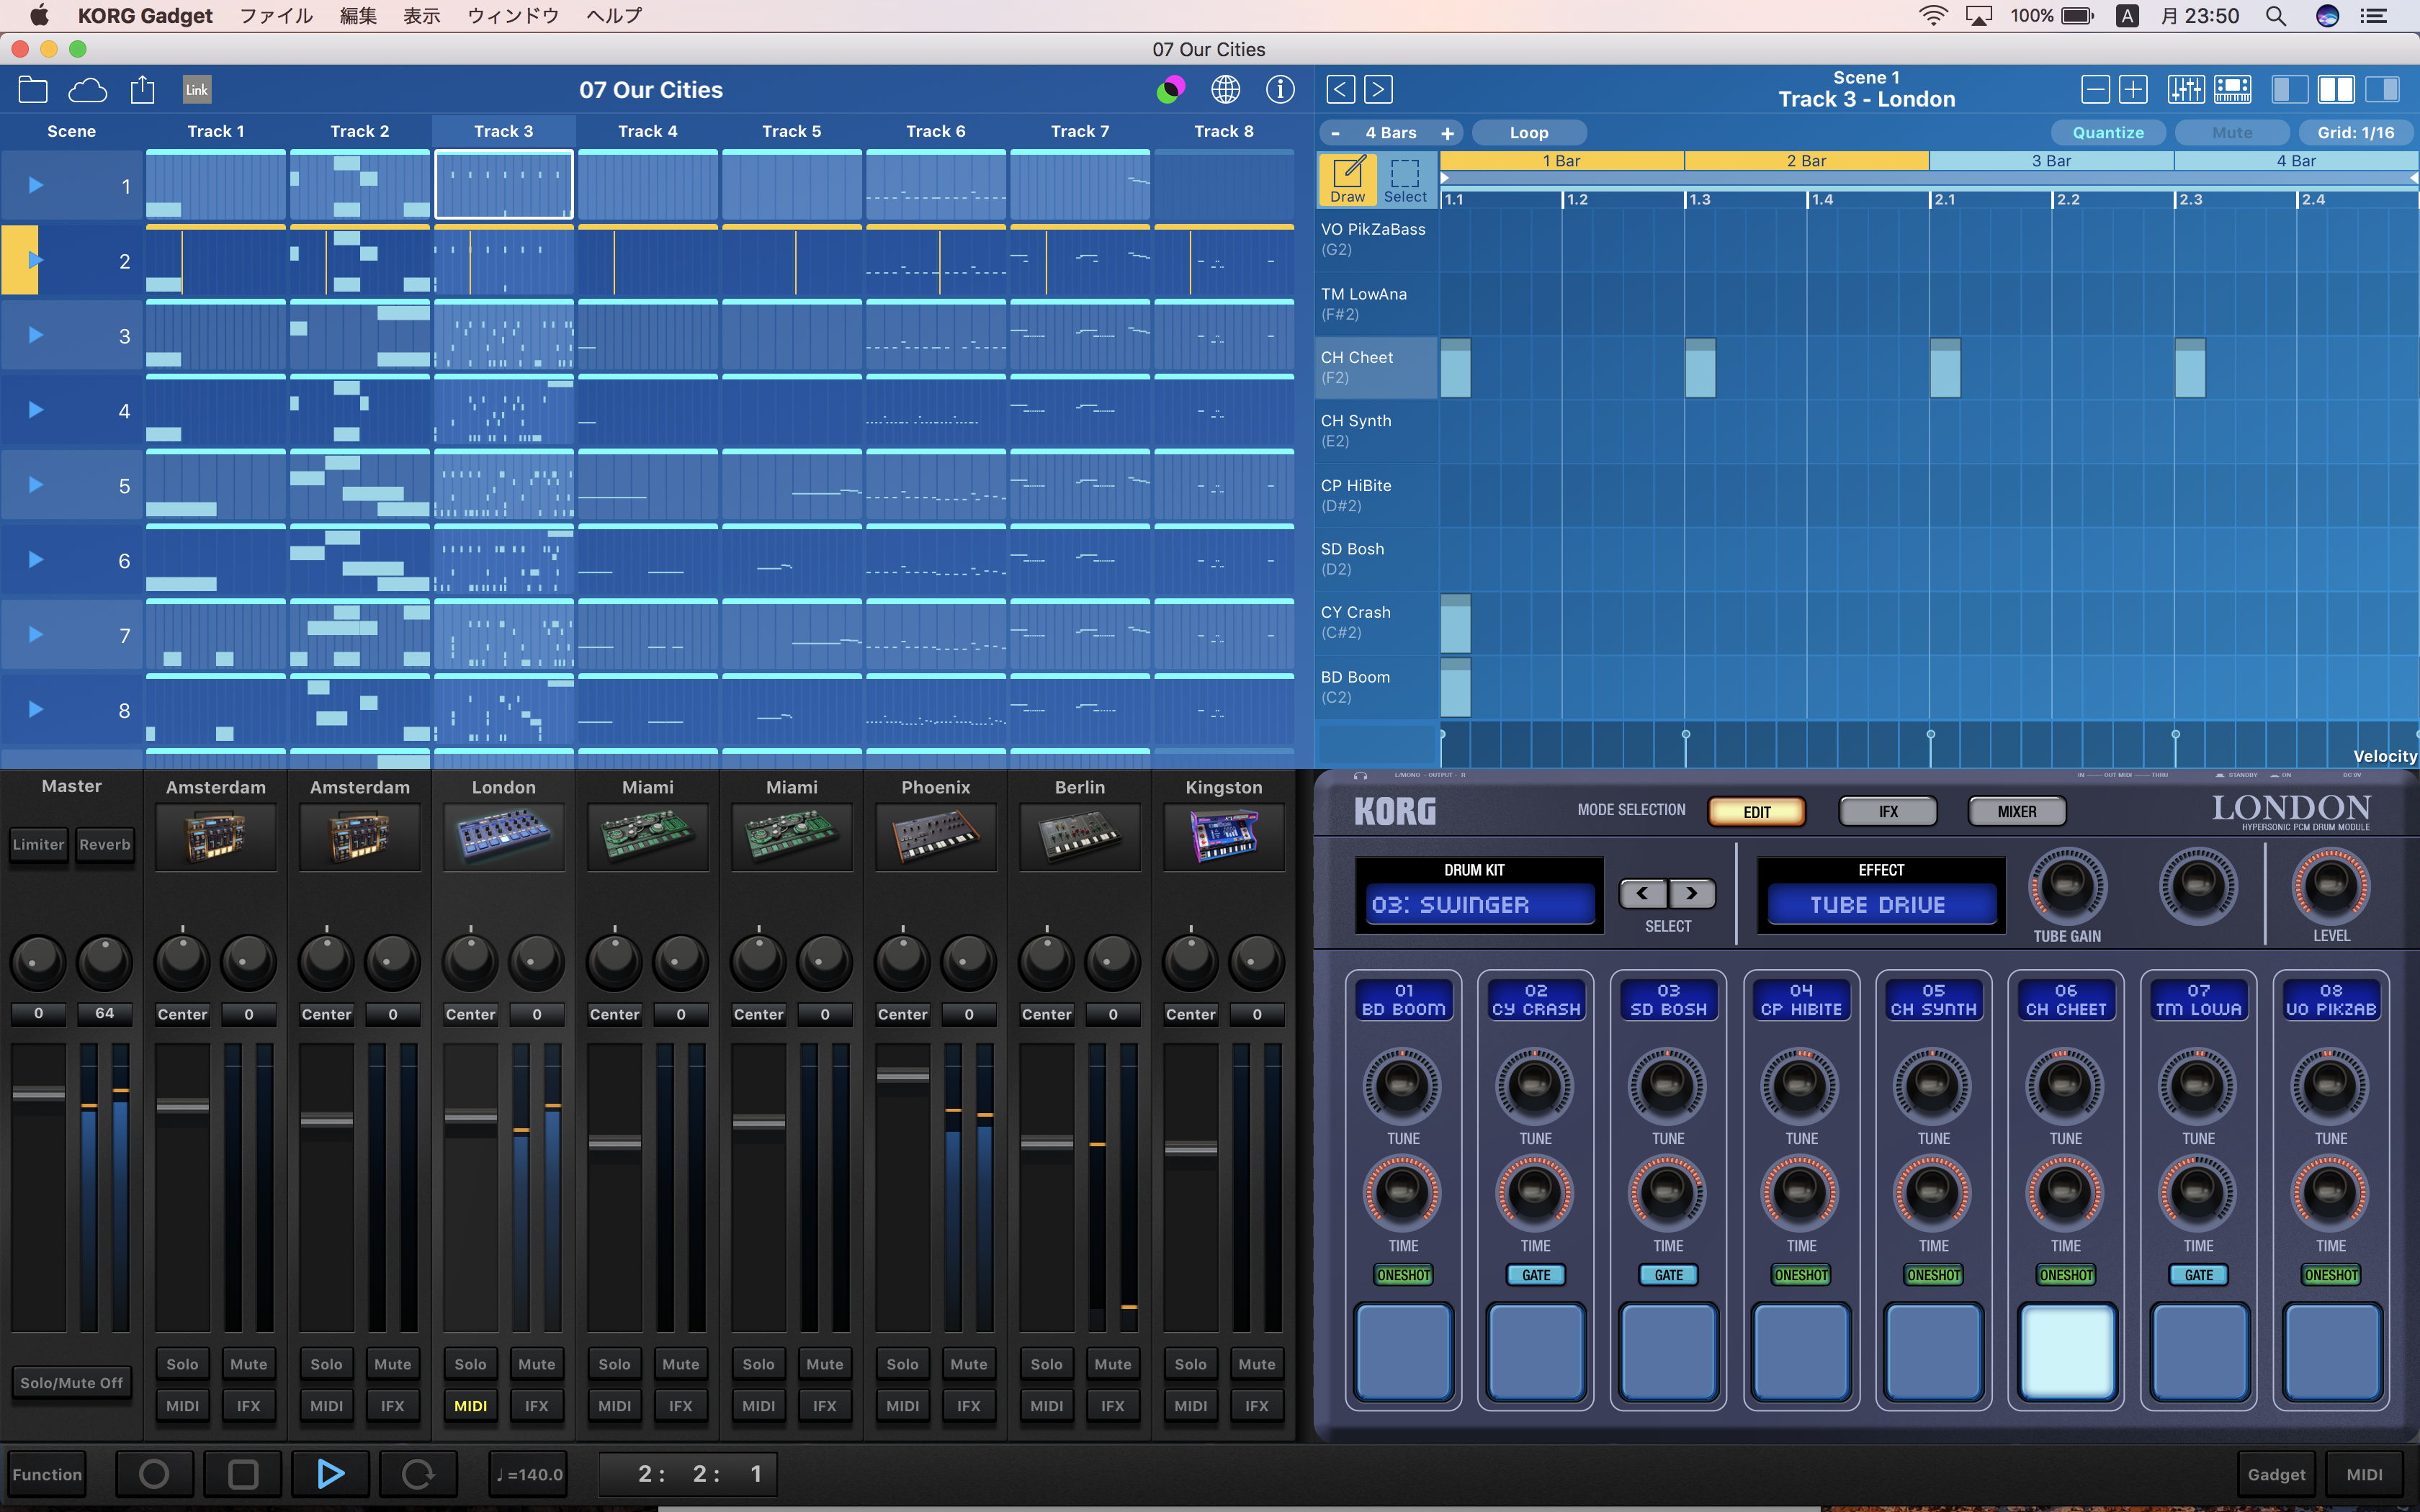Screen dimensions: 2420x1512
Task: Select EDIT mode on London
Action: tap(1757, 811)
